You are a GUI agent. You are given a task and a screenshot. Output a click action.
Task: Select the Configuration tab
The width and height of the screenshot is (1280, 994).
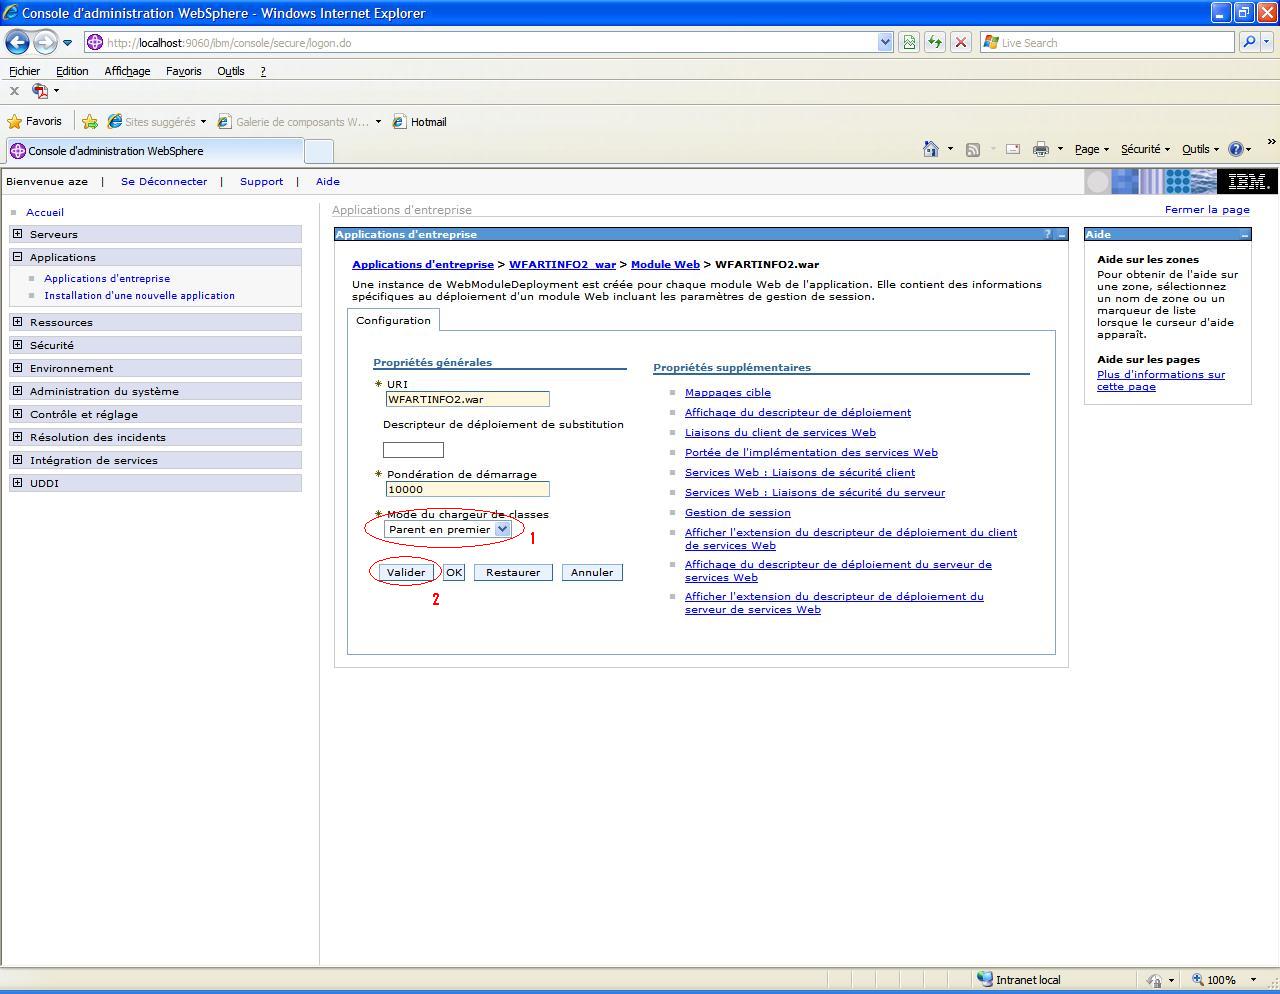click(x=393, y=320)
